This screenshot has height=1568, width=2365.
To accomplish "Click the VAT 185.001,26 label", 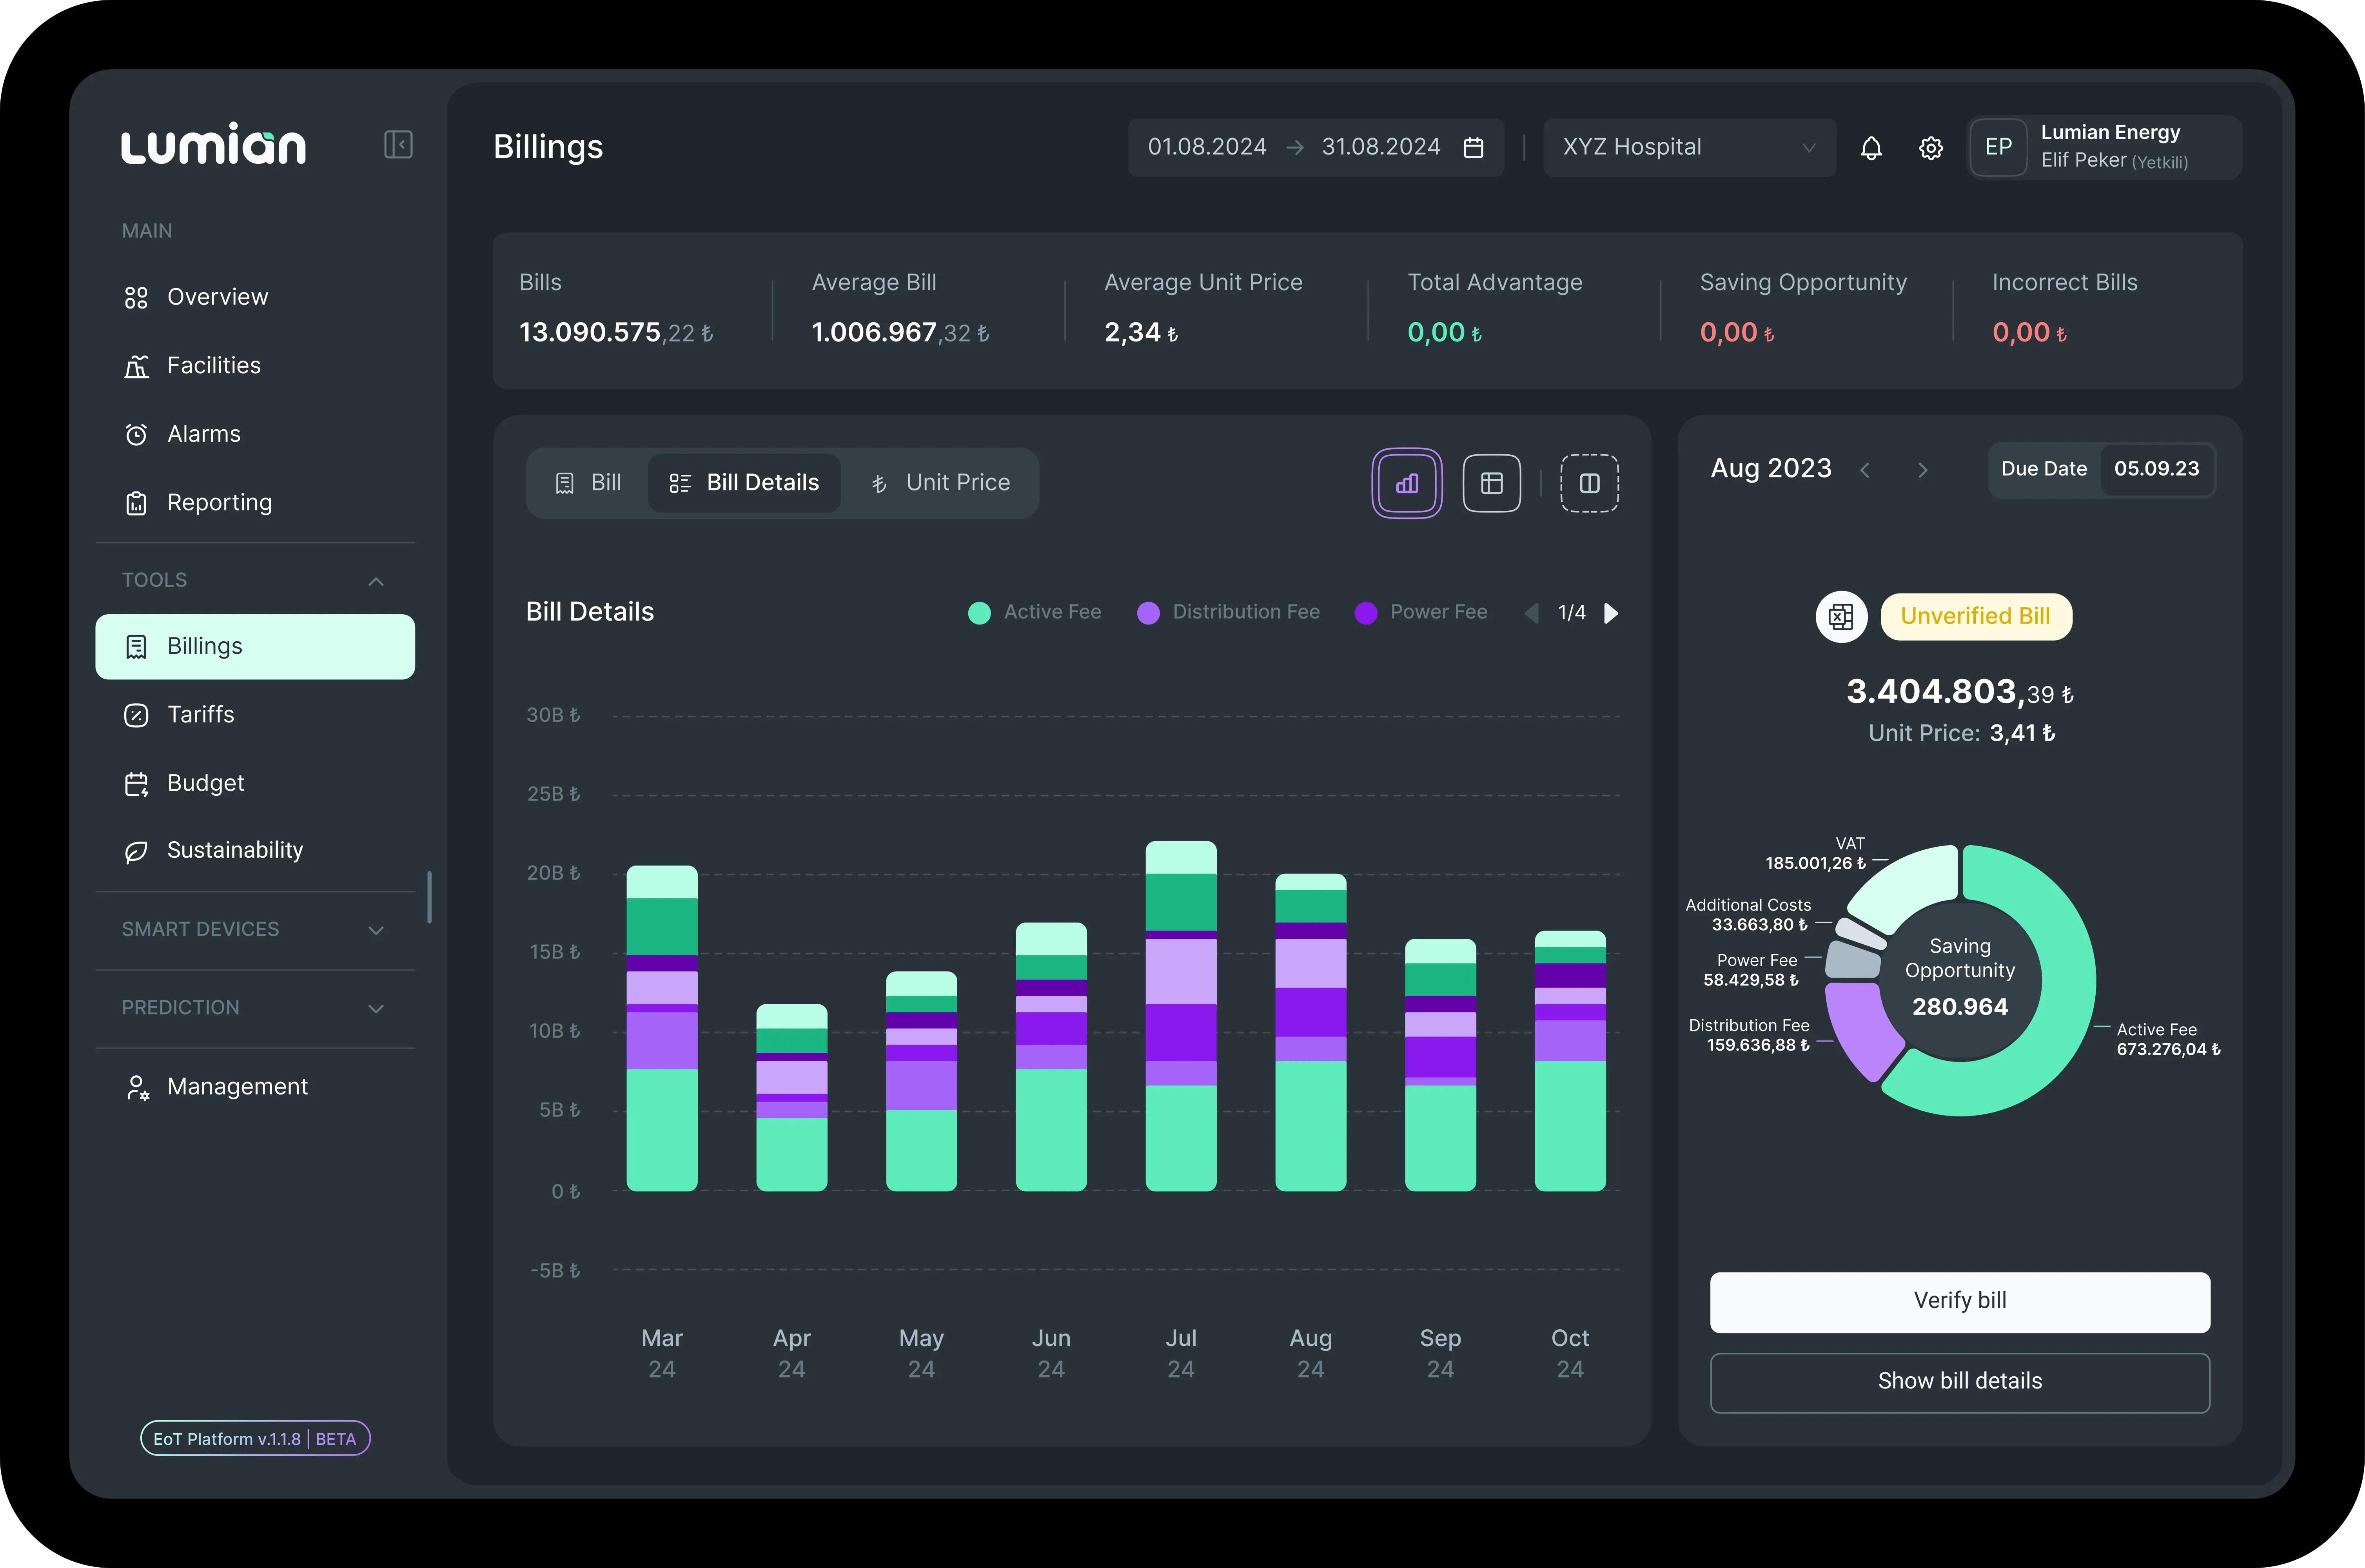I will click(x=1816, y=854).
